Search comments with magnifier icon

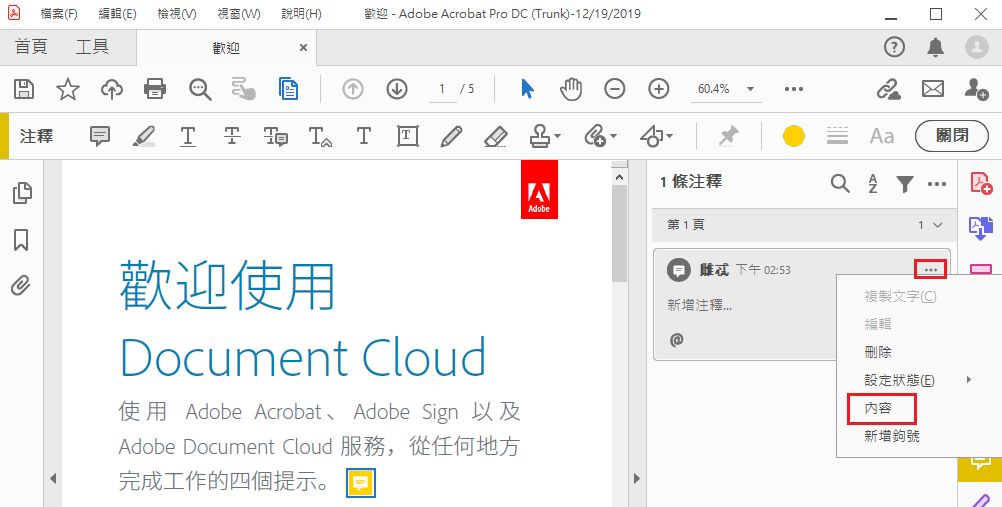[840, 184]
